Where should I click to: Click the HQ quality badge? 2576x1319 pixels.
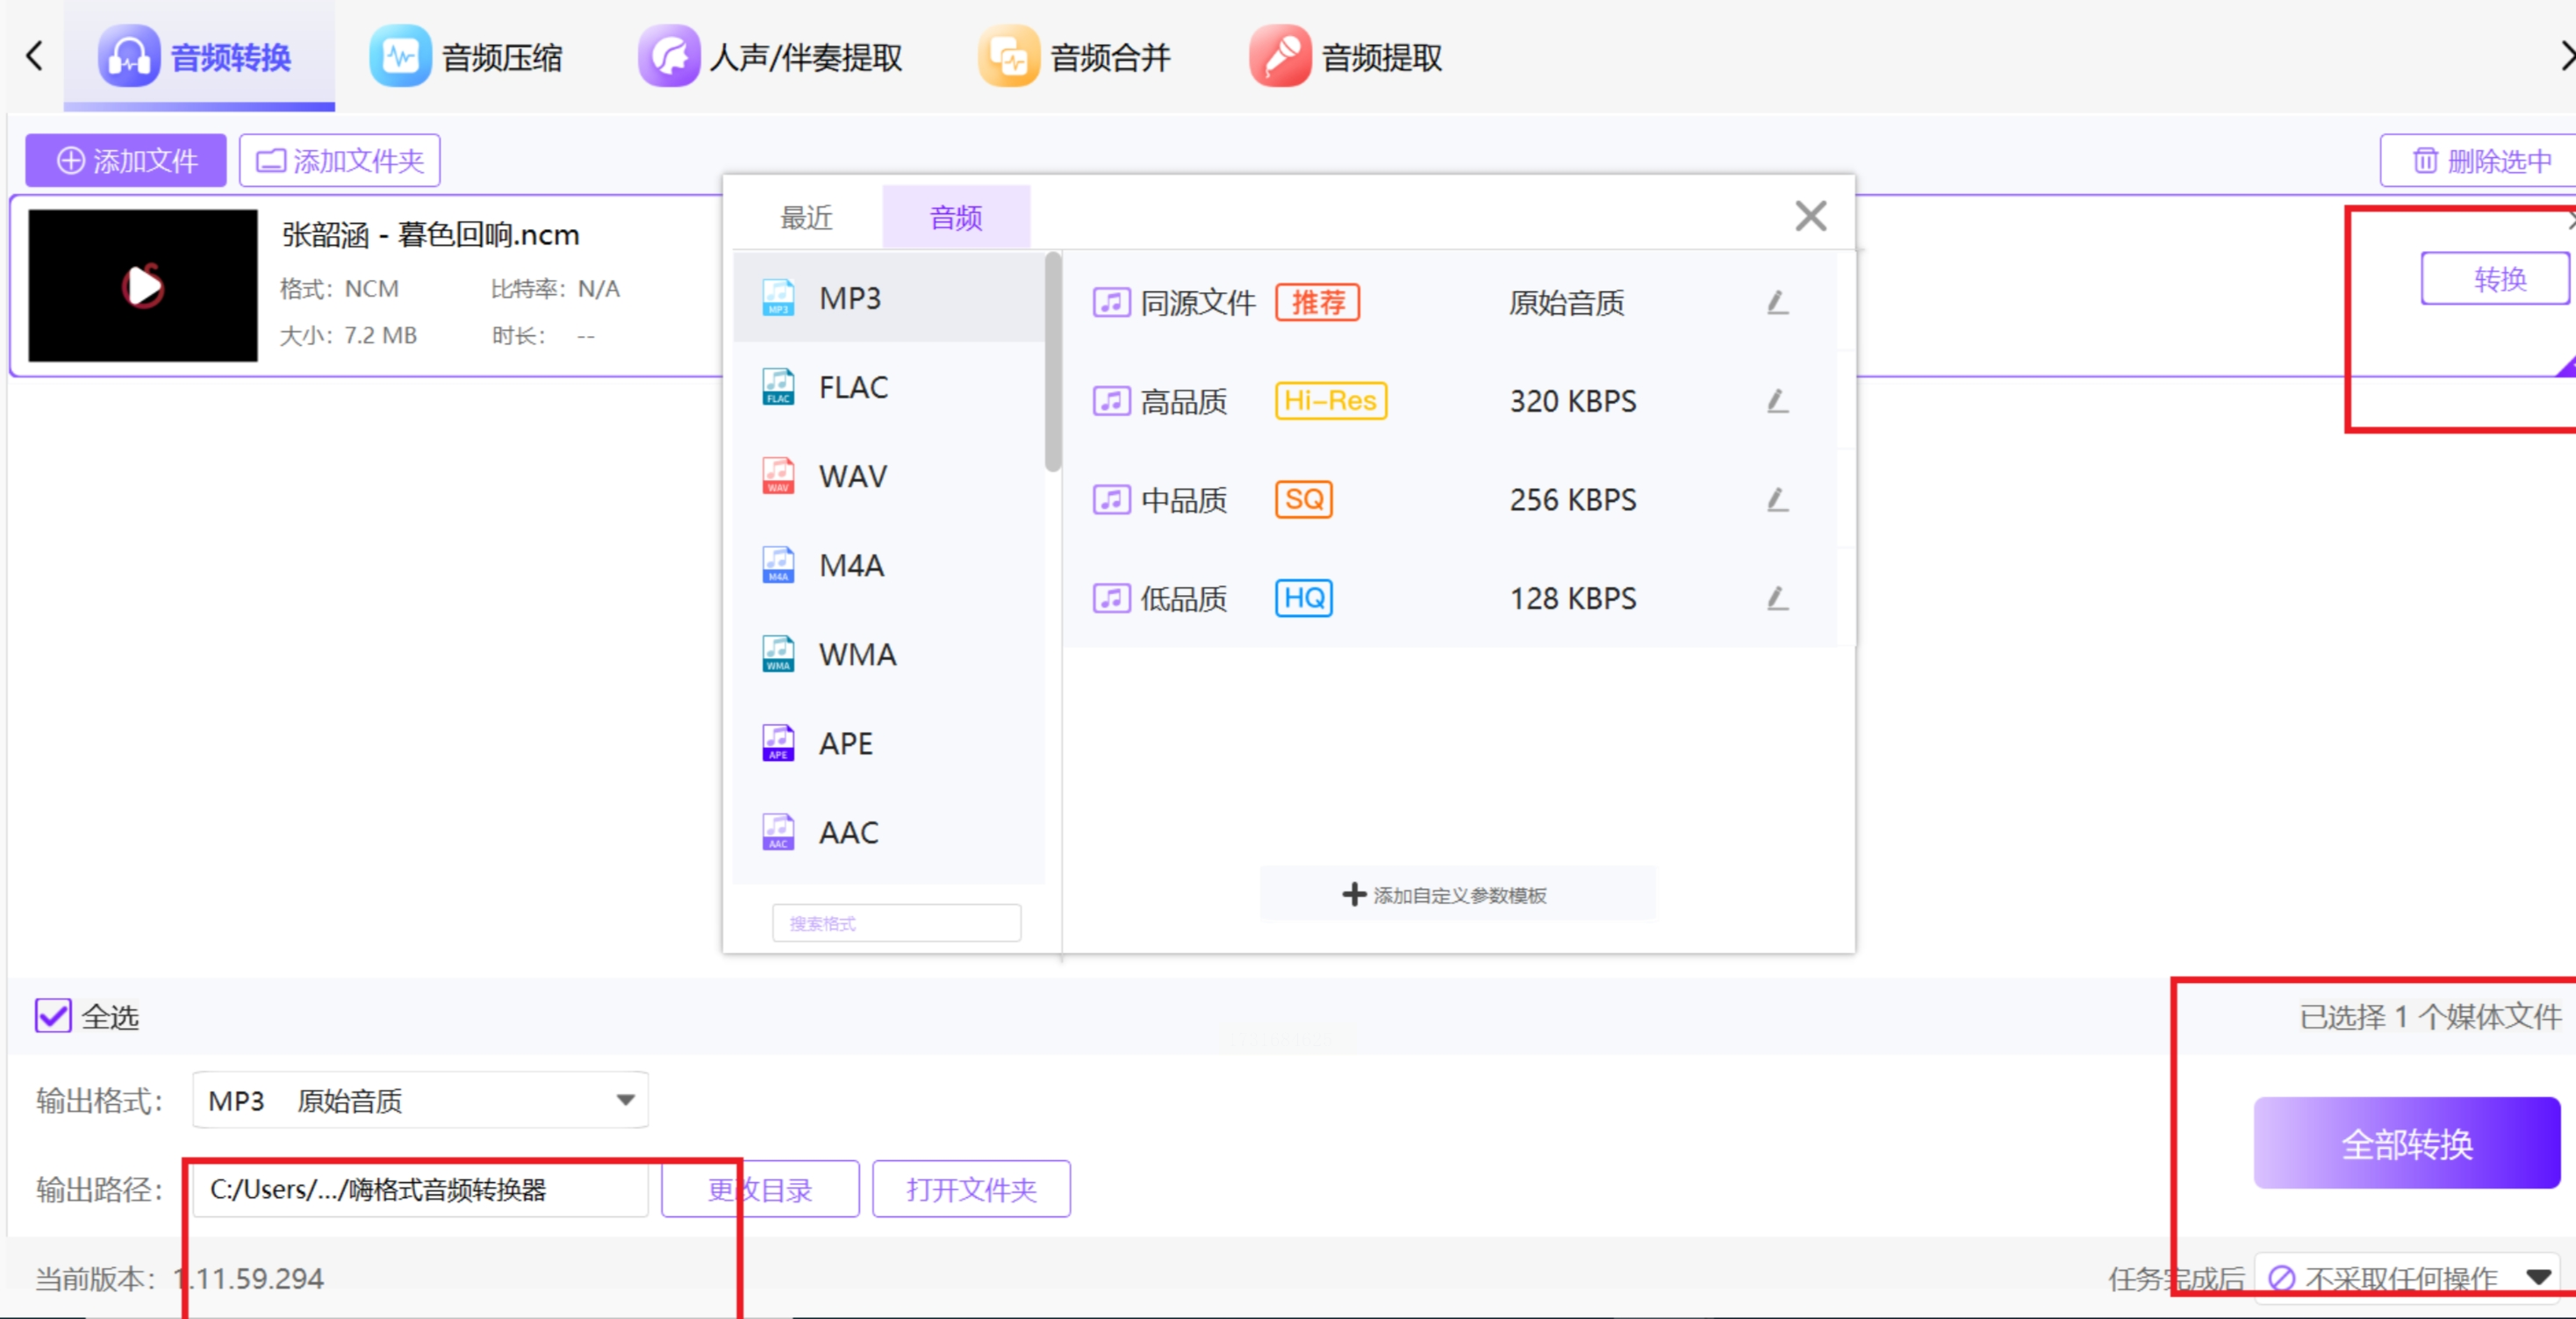(x=1304, y=598)
